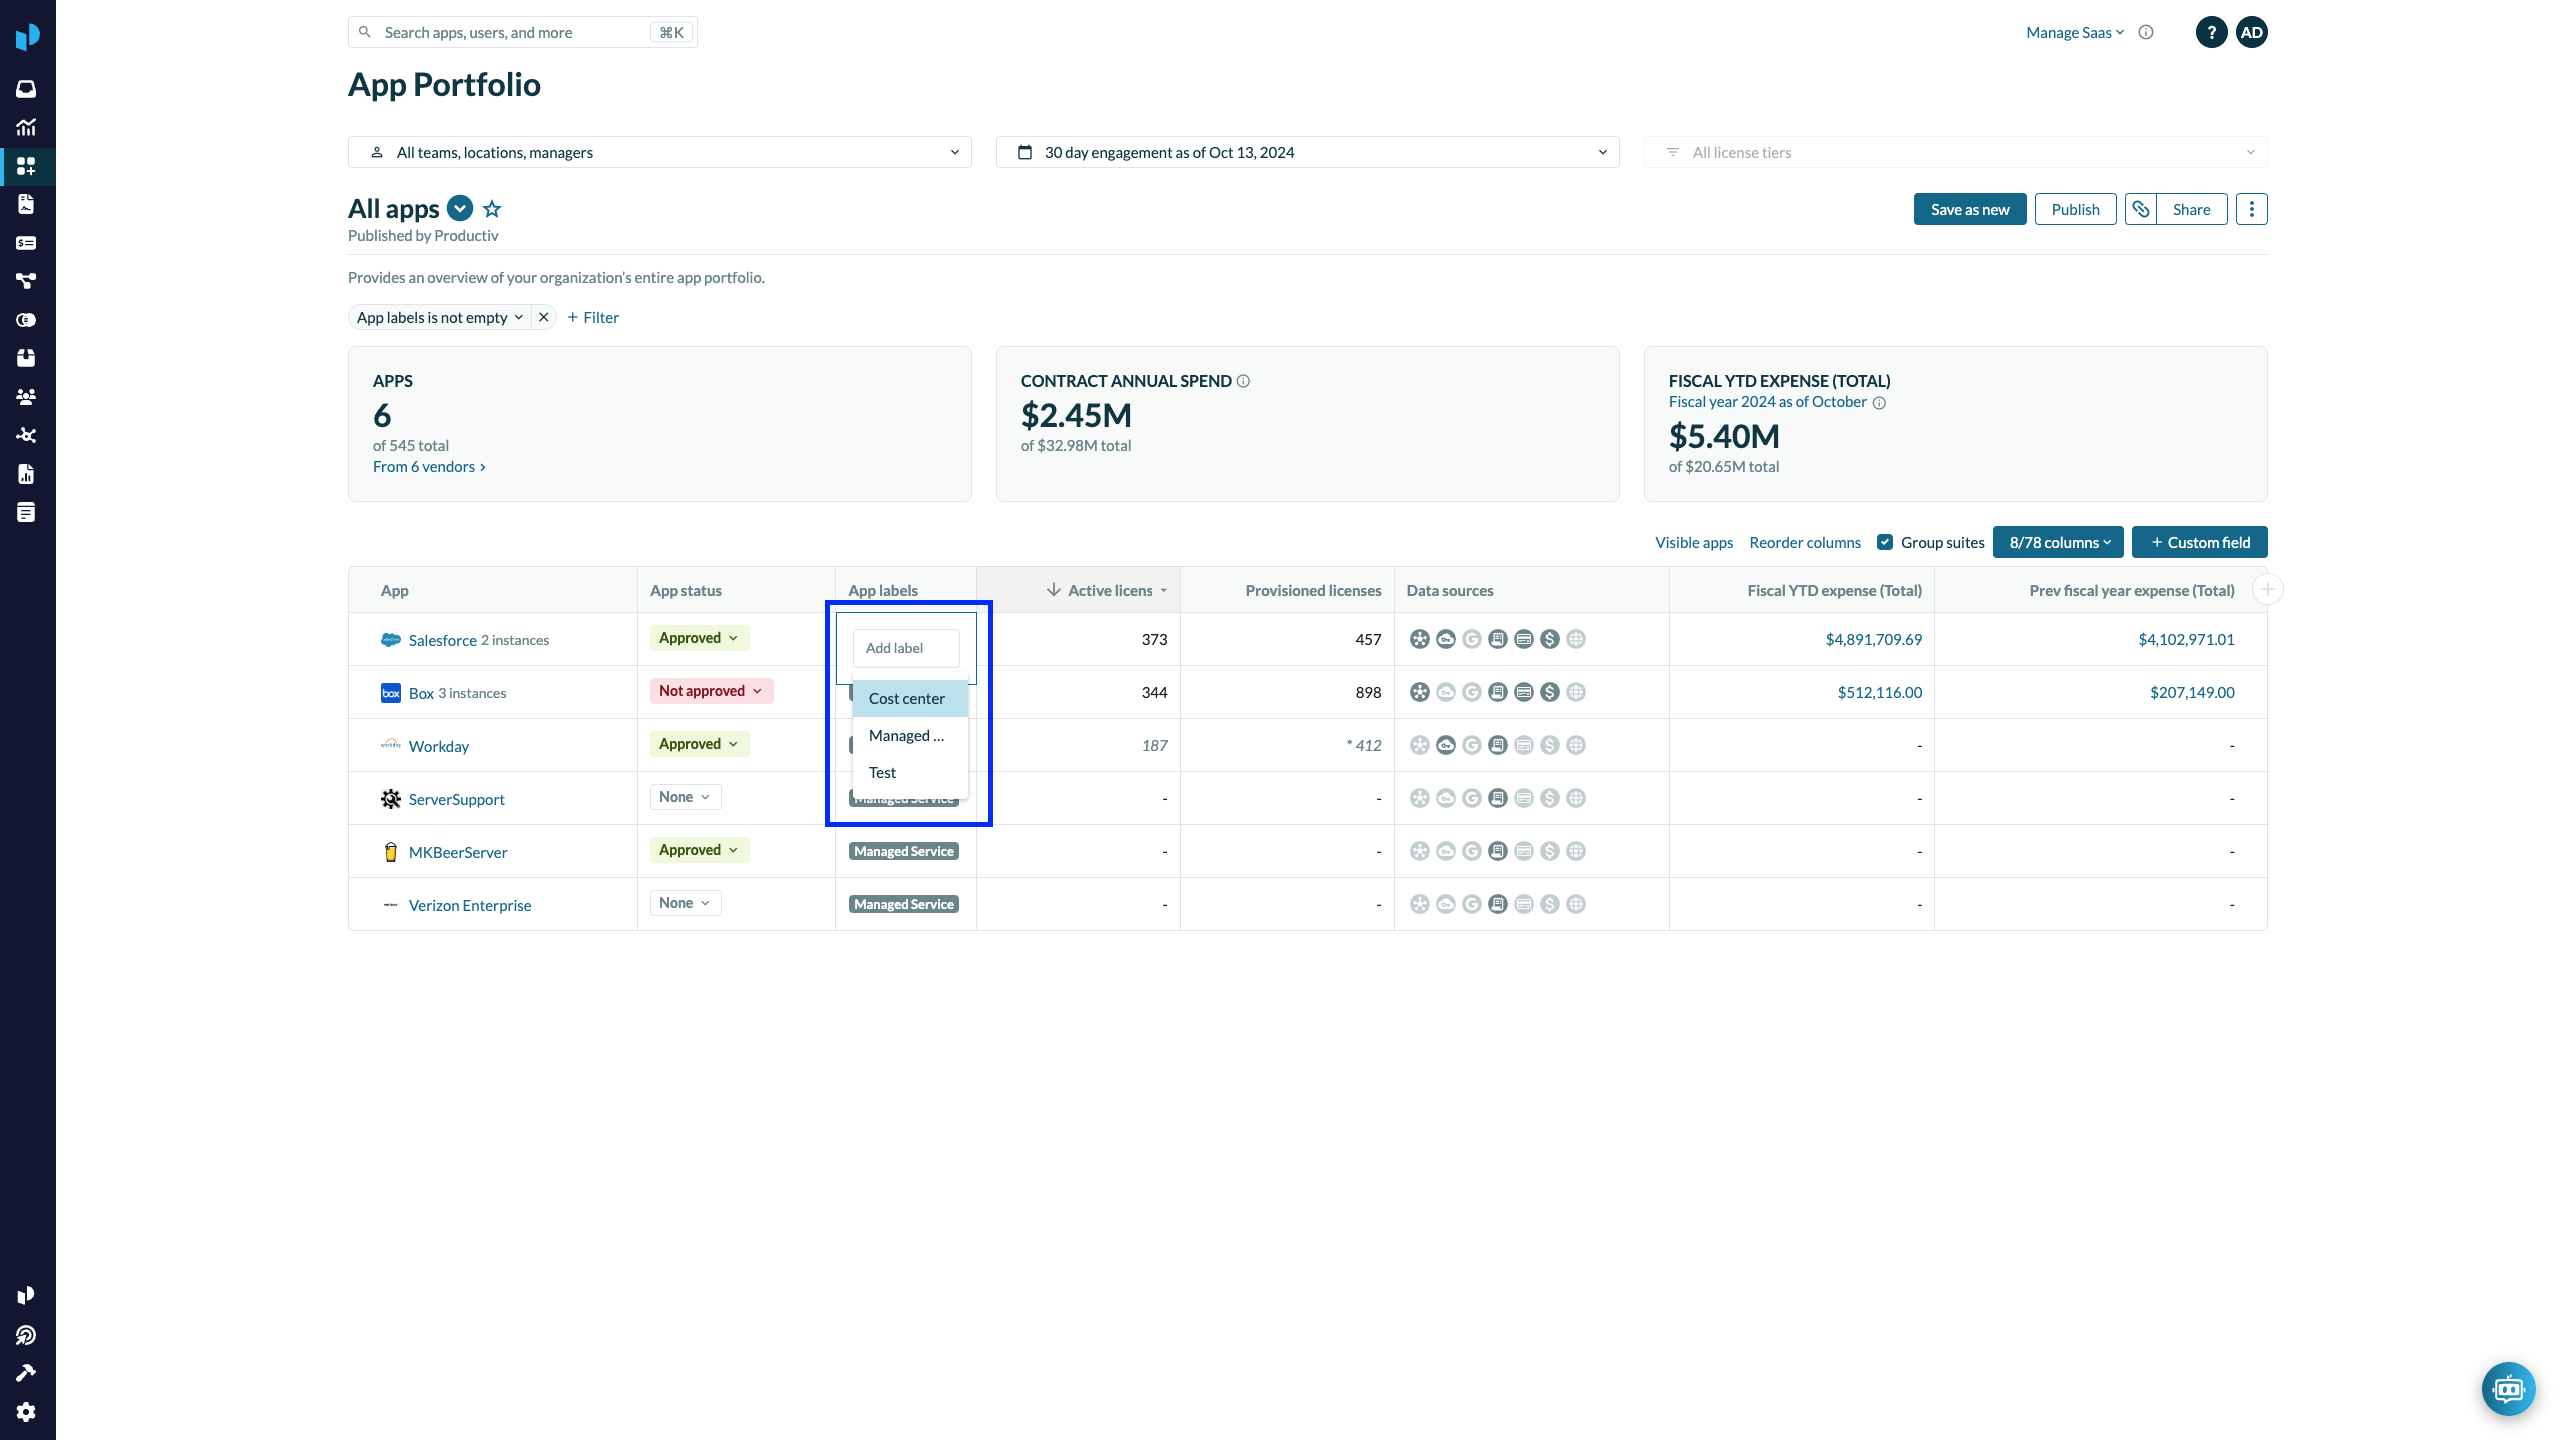Click the copy link icon next to Share
This screenshot has height=1440, width=2560.
[2140, 209]
